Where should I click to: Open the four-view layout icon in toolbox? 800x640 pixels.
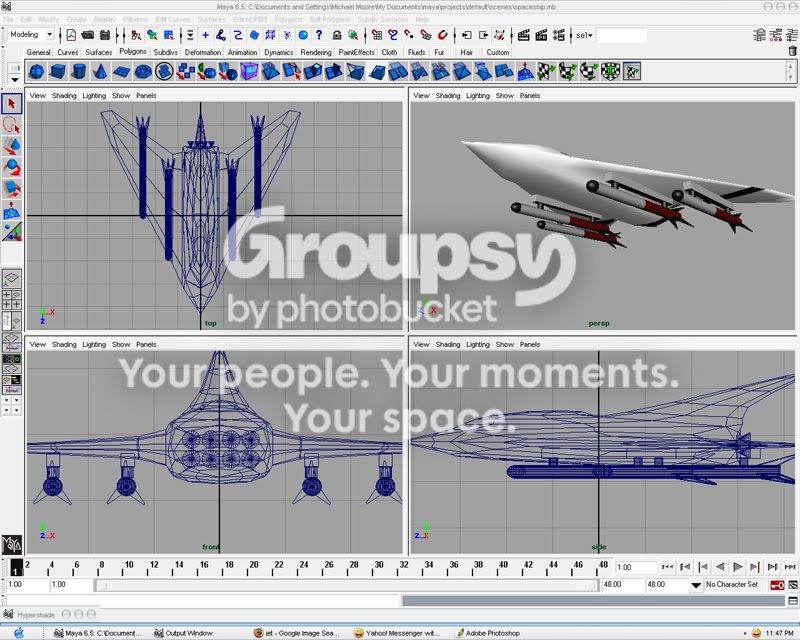[x=11, y=299]
